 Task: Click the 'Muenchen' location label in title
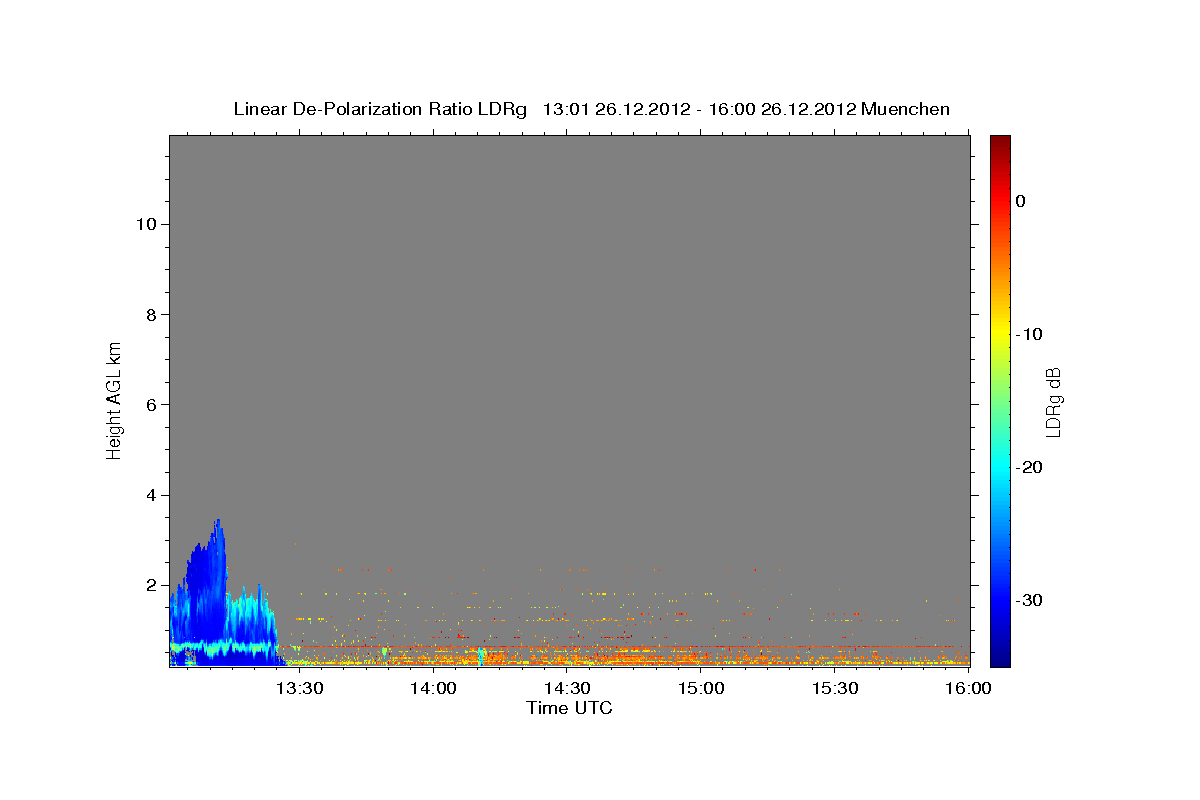905,109
